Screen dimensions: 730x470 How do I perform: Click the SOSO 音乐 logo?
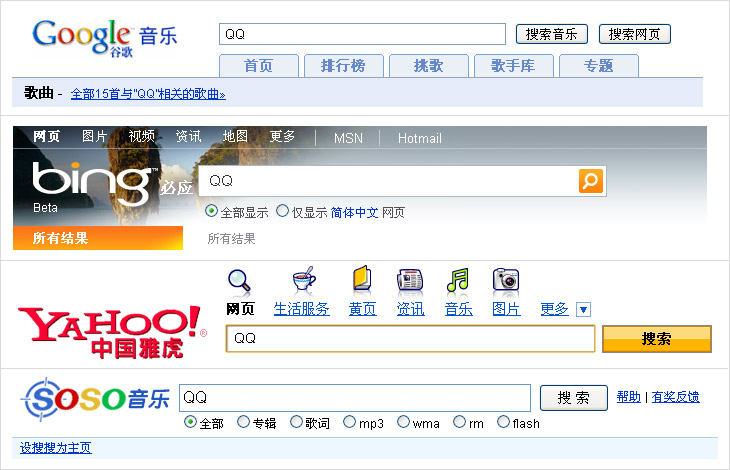pos(95,399)
